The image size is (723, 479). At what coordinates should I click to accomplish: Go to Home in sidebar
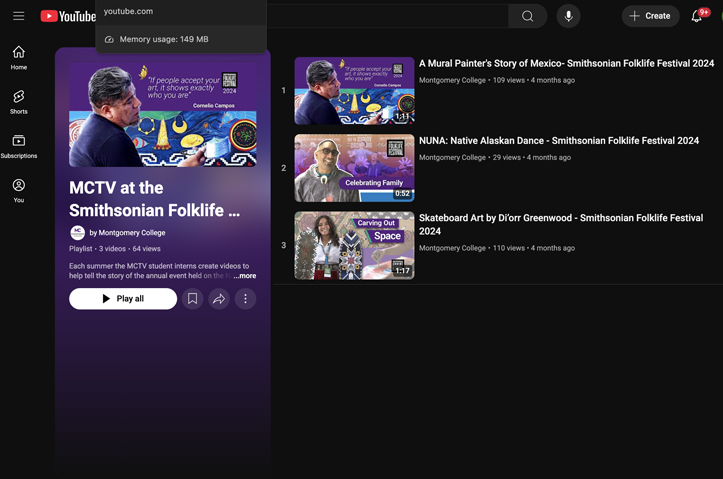coord(18,58)
